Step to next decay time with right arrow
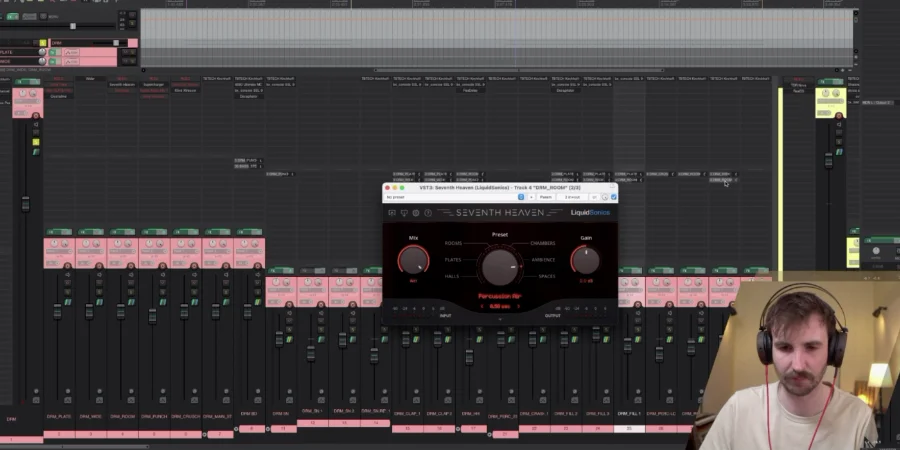The image size is (900, 450). pos(518,307)
